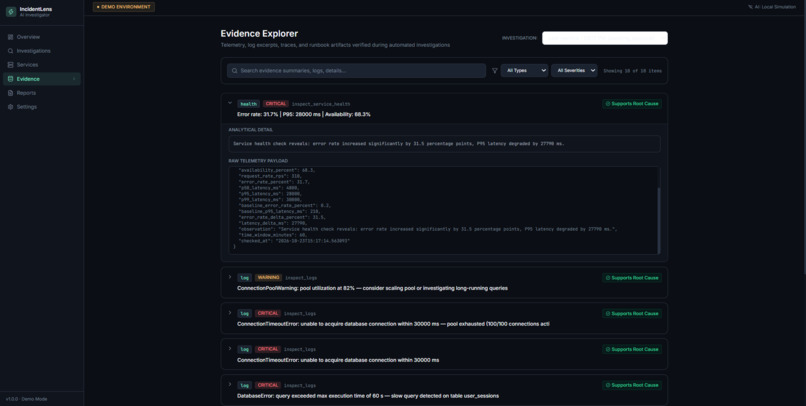Viewport: 806px width, 406px height.
Task: Click the 'slow query detected on table user_sessions' text
Action: point(443,396)
